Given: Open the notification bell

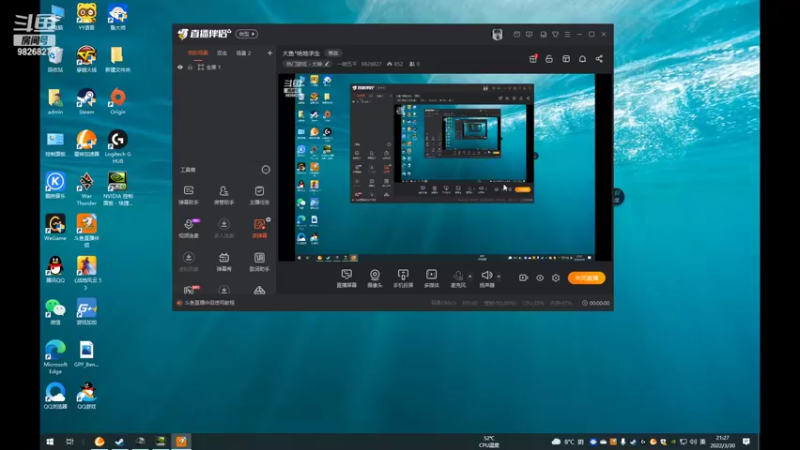Looking at the screenshot, I should point(582,59).
